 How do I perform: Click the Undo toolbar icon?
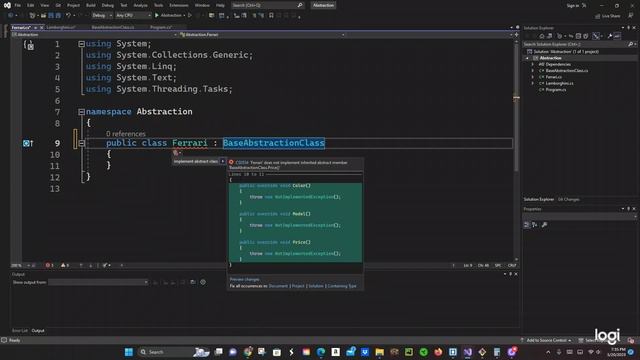coord(68,16)
